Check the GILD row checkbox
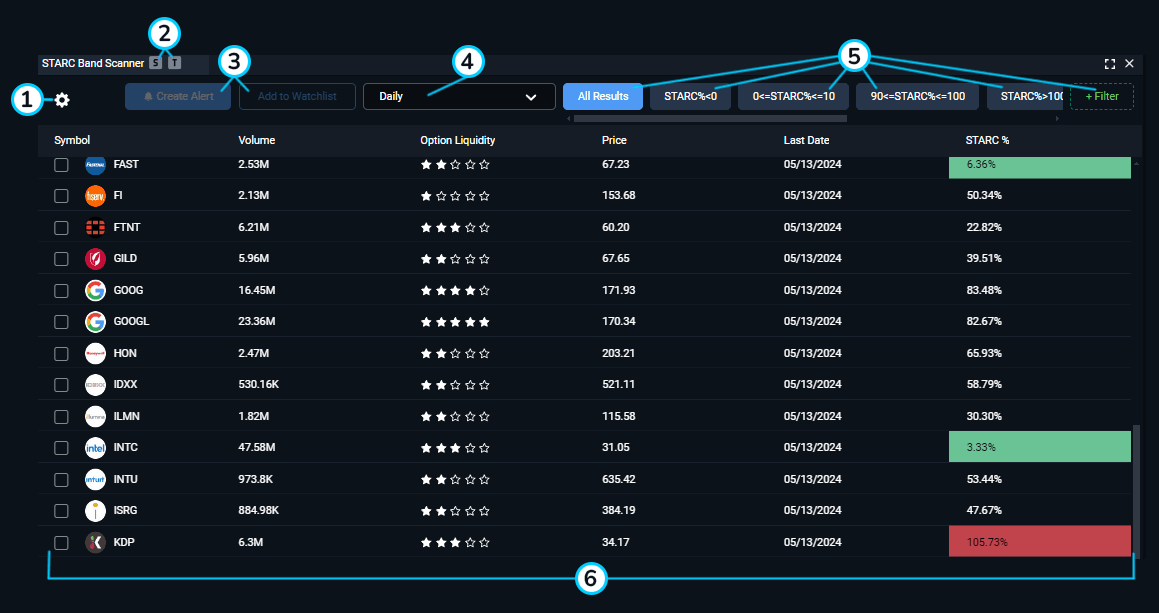 click(x=61, y=259)
